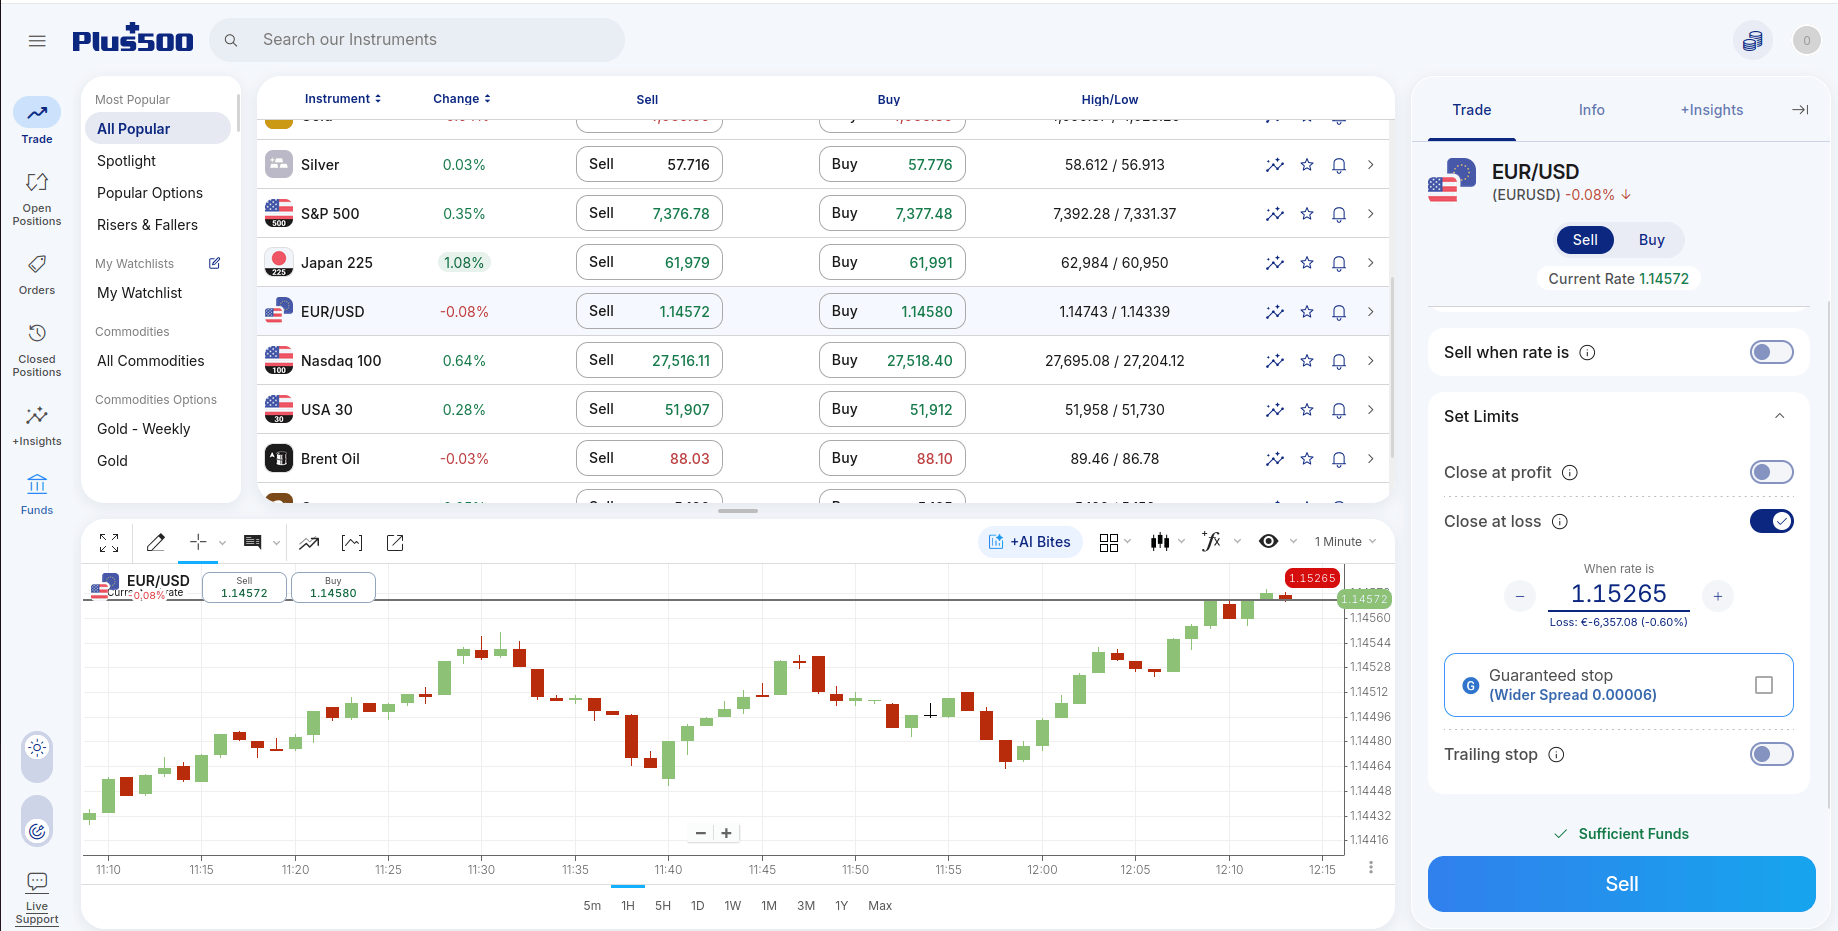Viewport: 1838px width, 931px height.
Task: Set alert bell for Nasdaq 100
Action: [1339, 361]
